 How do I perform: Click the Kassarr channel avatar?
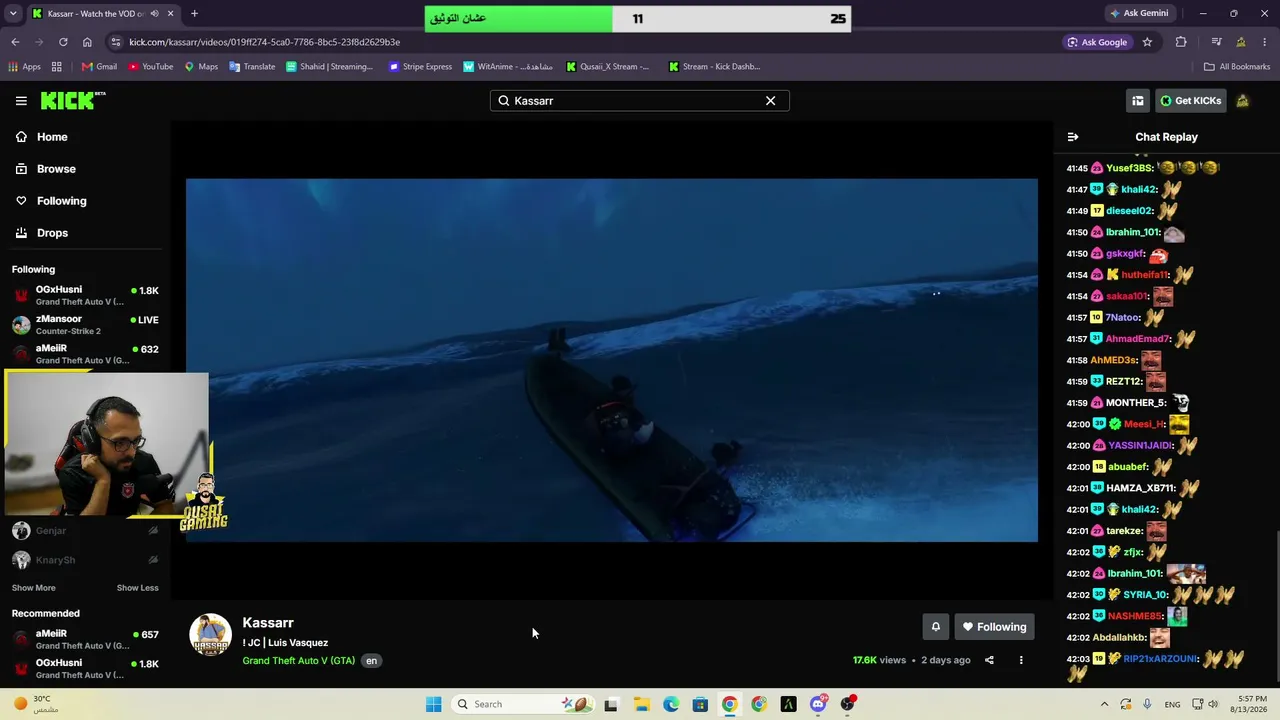coord(210,634)
